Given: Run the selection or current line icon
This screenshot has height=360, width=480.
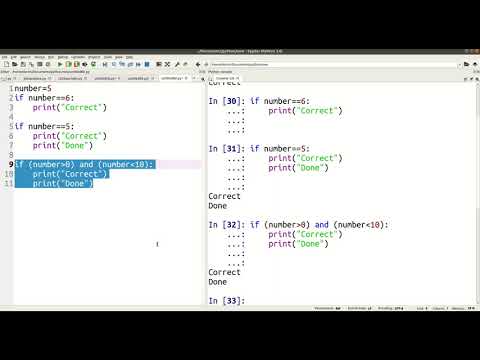Looking at the screenshot, I should (85, 64).
